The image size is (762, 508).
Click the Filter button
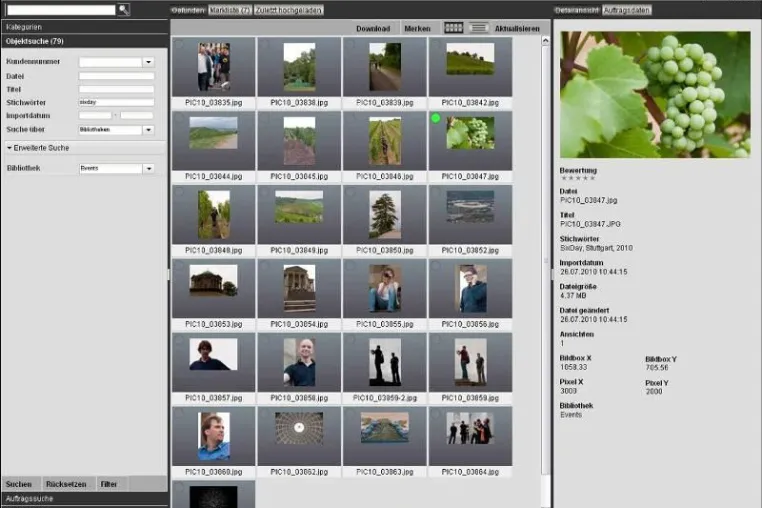click(109, 484)
